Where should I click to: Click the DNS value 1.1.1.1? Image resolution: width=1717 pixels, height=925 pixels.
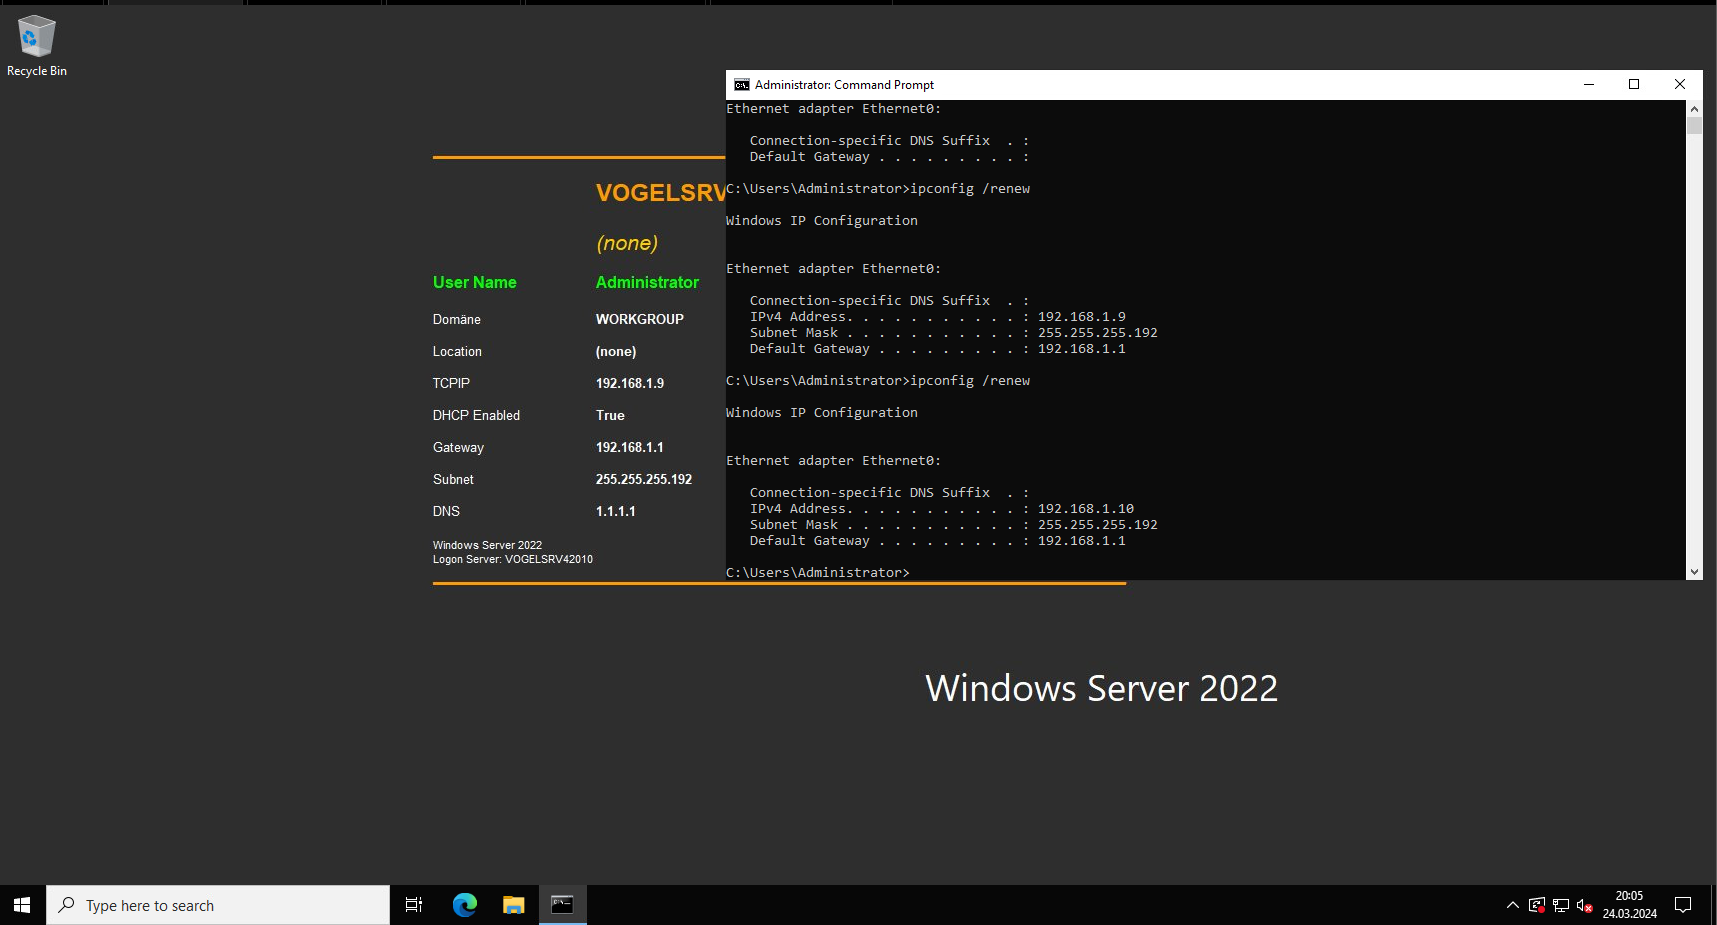point(616,511)
